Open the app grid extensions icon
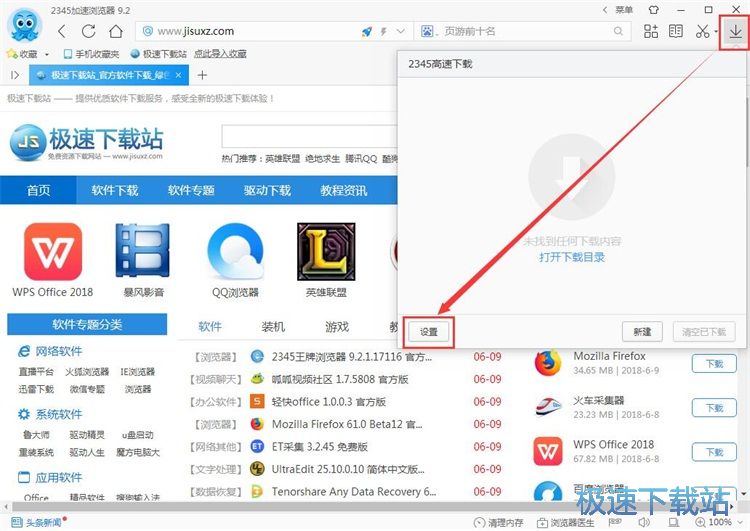The height and width of the screenshot is (531, 750). click(x=651, y=32)
